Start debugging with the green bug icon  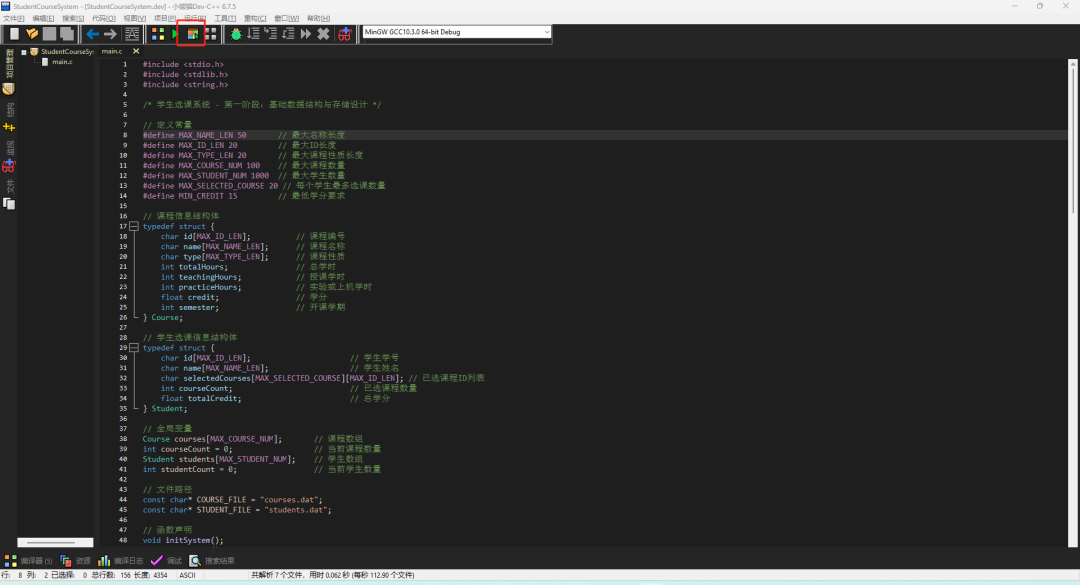pyautogui.click(x=236, y=34)
